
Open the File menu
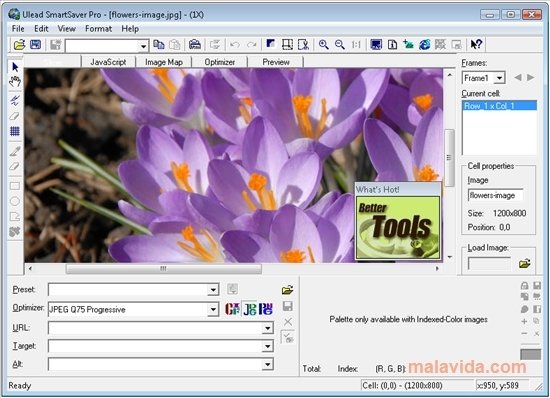pos(18,29)
